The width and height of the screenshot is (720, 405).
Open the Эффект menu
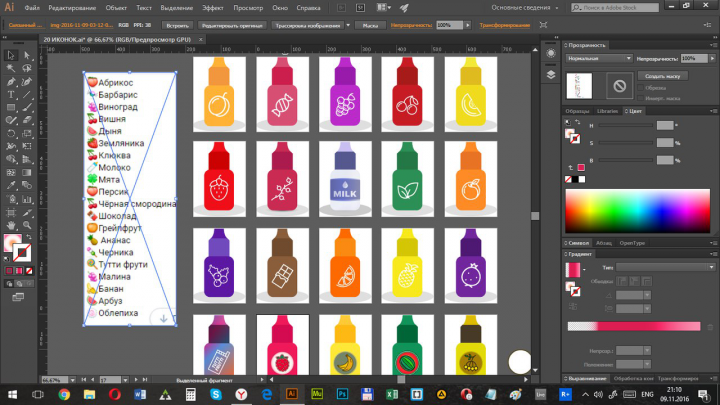pos(213,8)
